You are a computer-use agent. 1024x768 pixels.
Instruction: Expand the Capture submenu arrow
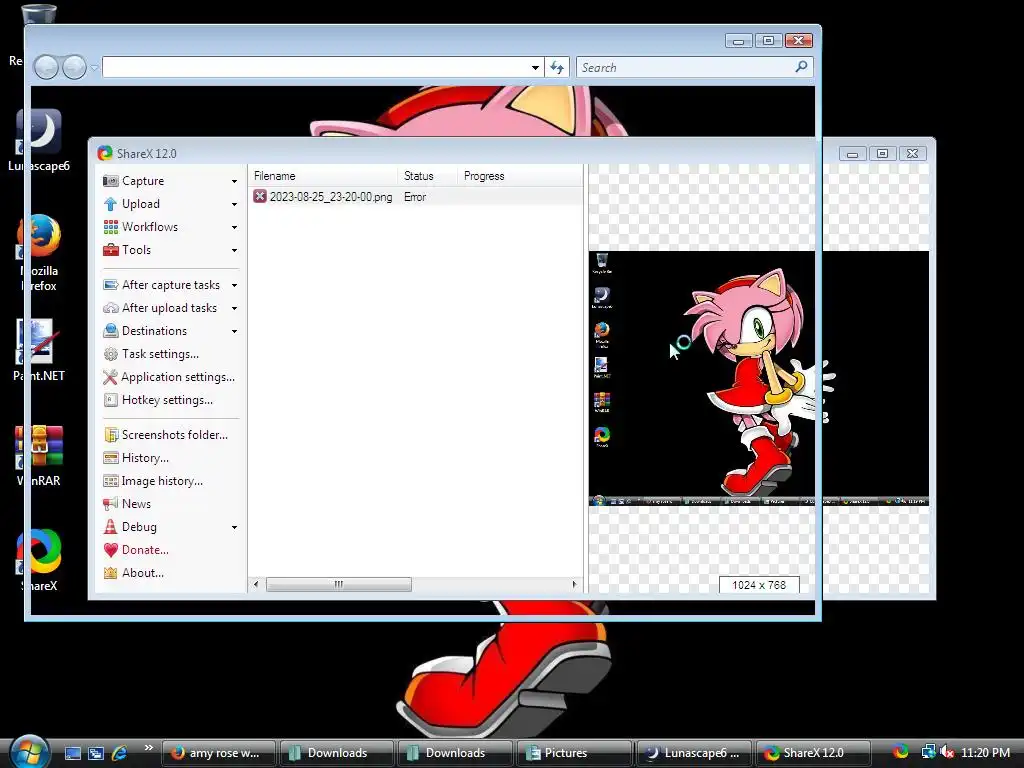234,182
